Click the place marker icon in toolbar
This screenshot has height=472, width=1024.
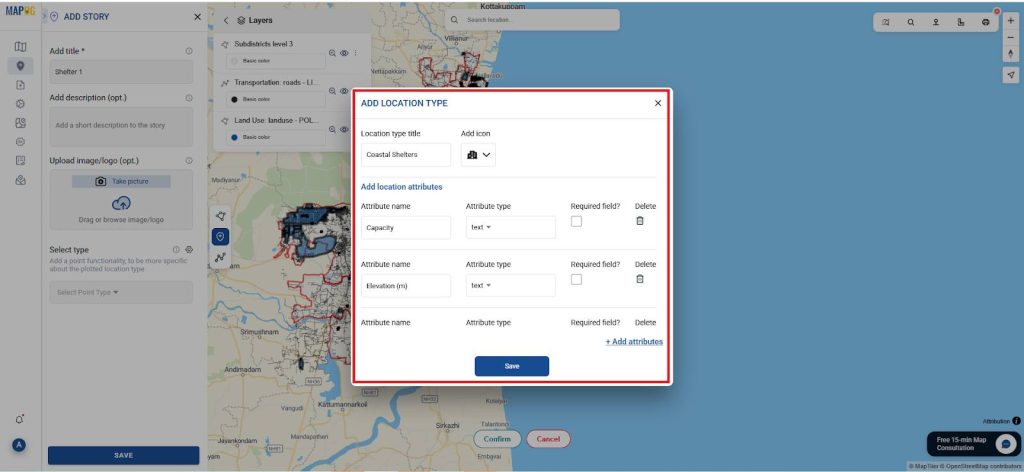click(x=935, y=22)
